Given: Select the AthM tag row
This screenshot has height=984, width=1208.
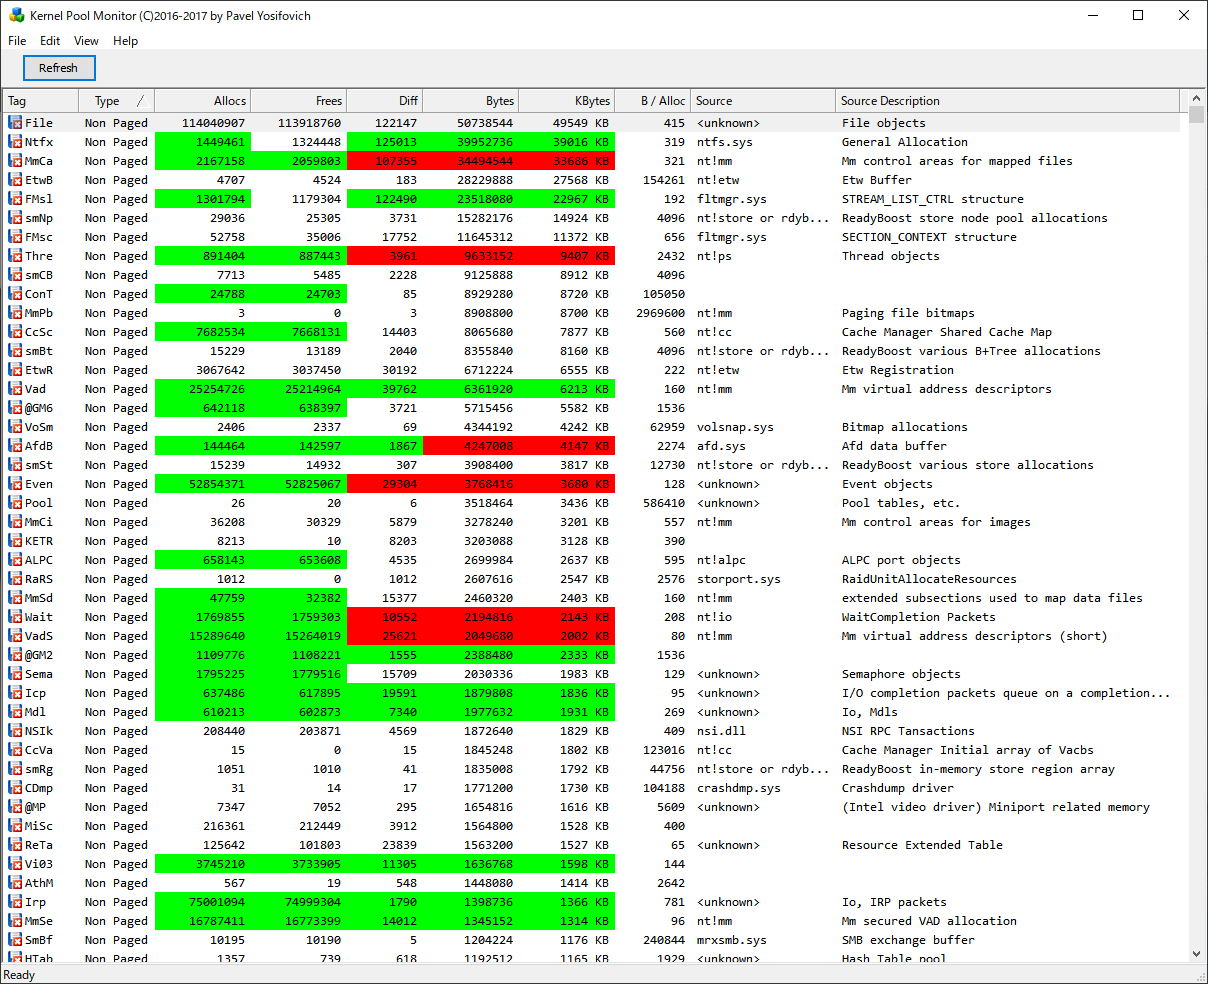Looking at the screenshot, I should pyautogui.click(x=594, y=883).
